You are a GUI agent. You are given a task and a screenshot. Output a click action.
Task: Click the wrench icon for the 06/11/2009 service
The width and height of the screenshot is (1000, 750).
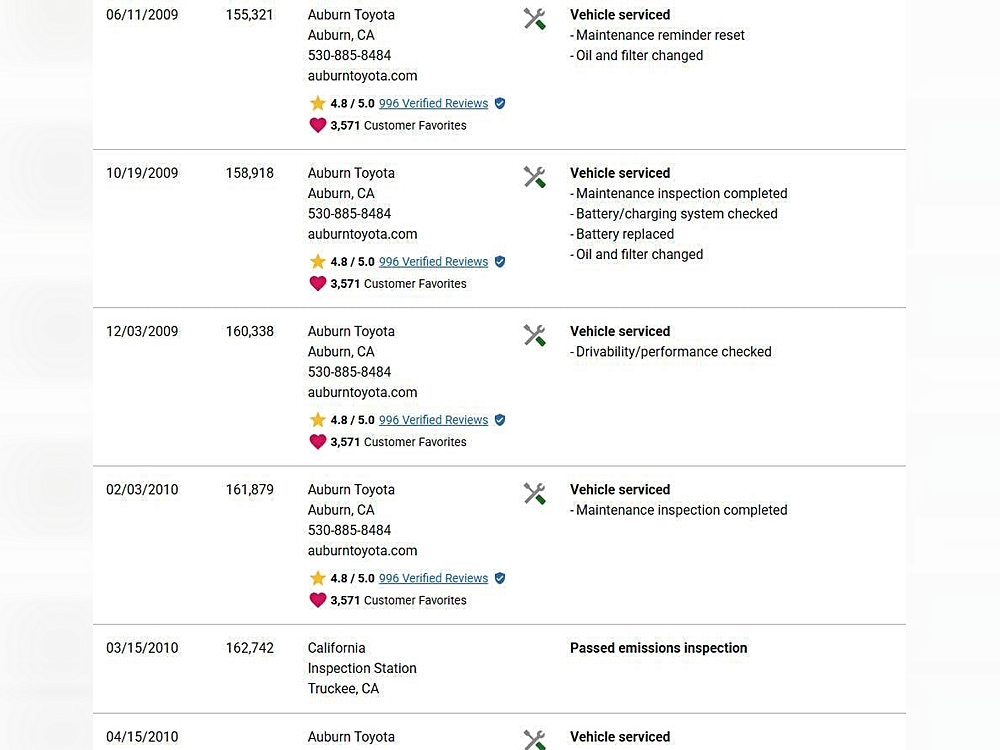[535, 19]
